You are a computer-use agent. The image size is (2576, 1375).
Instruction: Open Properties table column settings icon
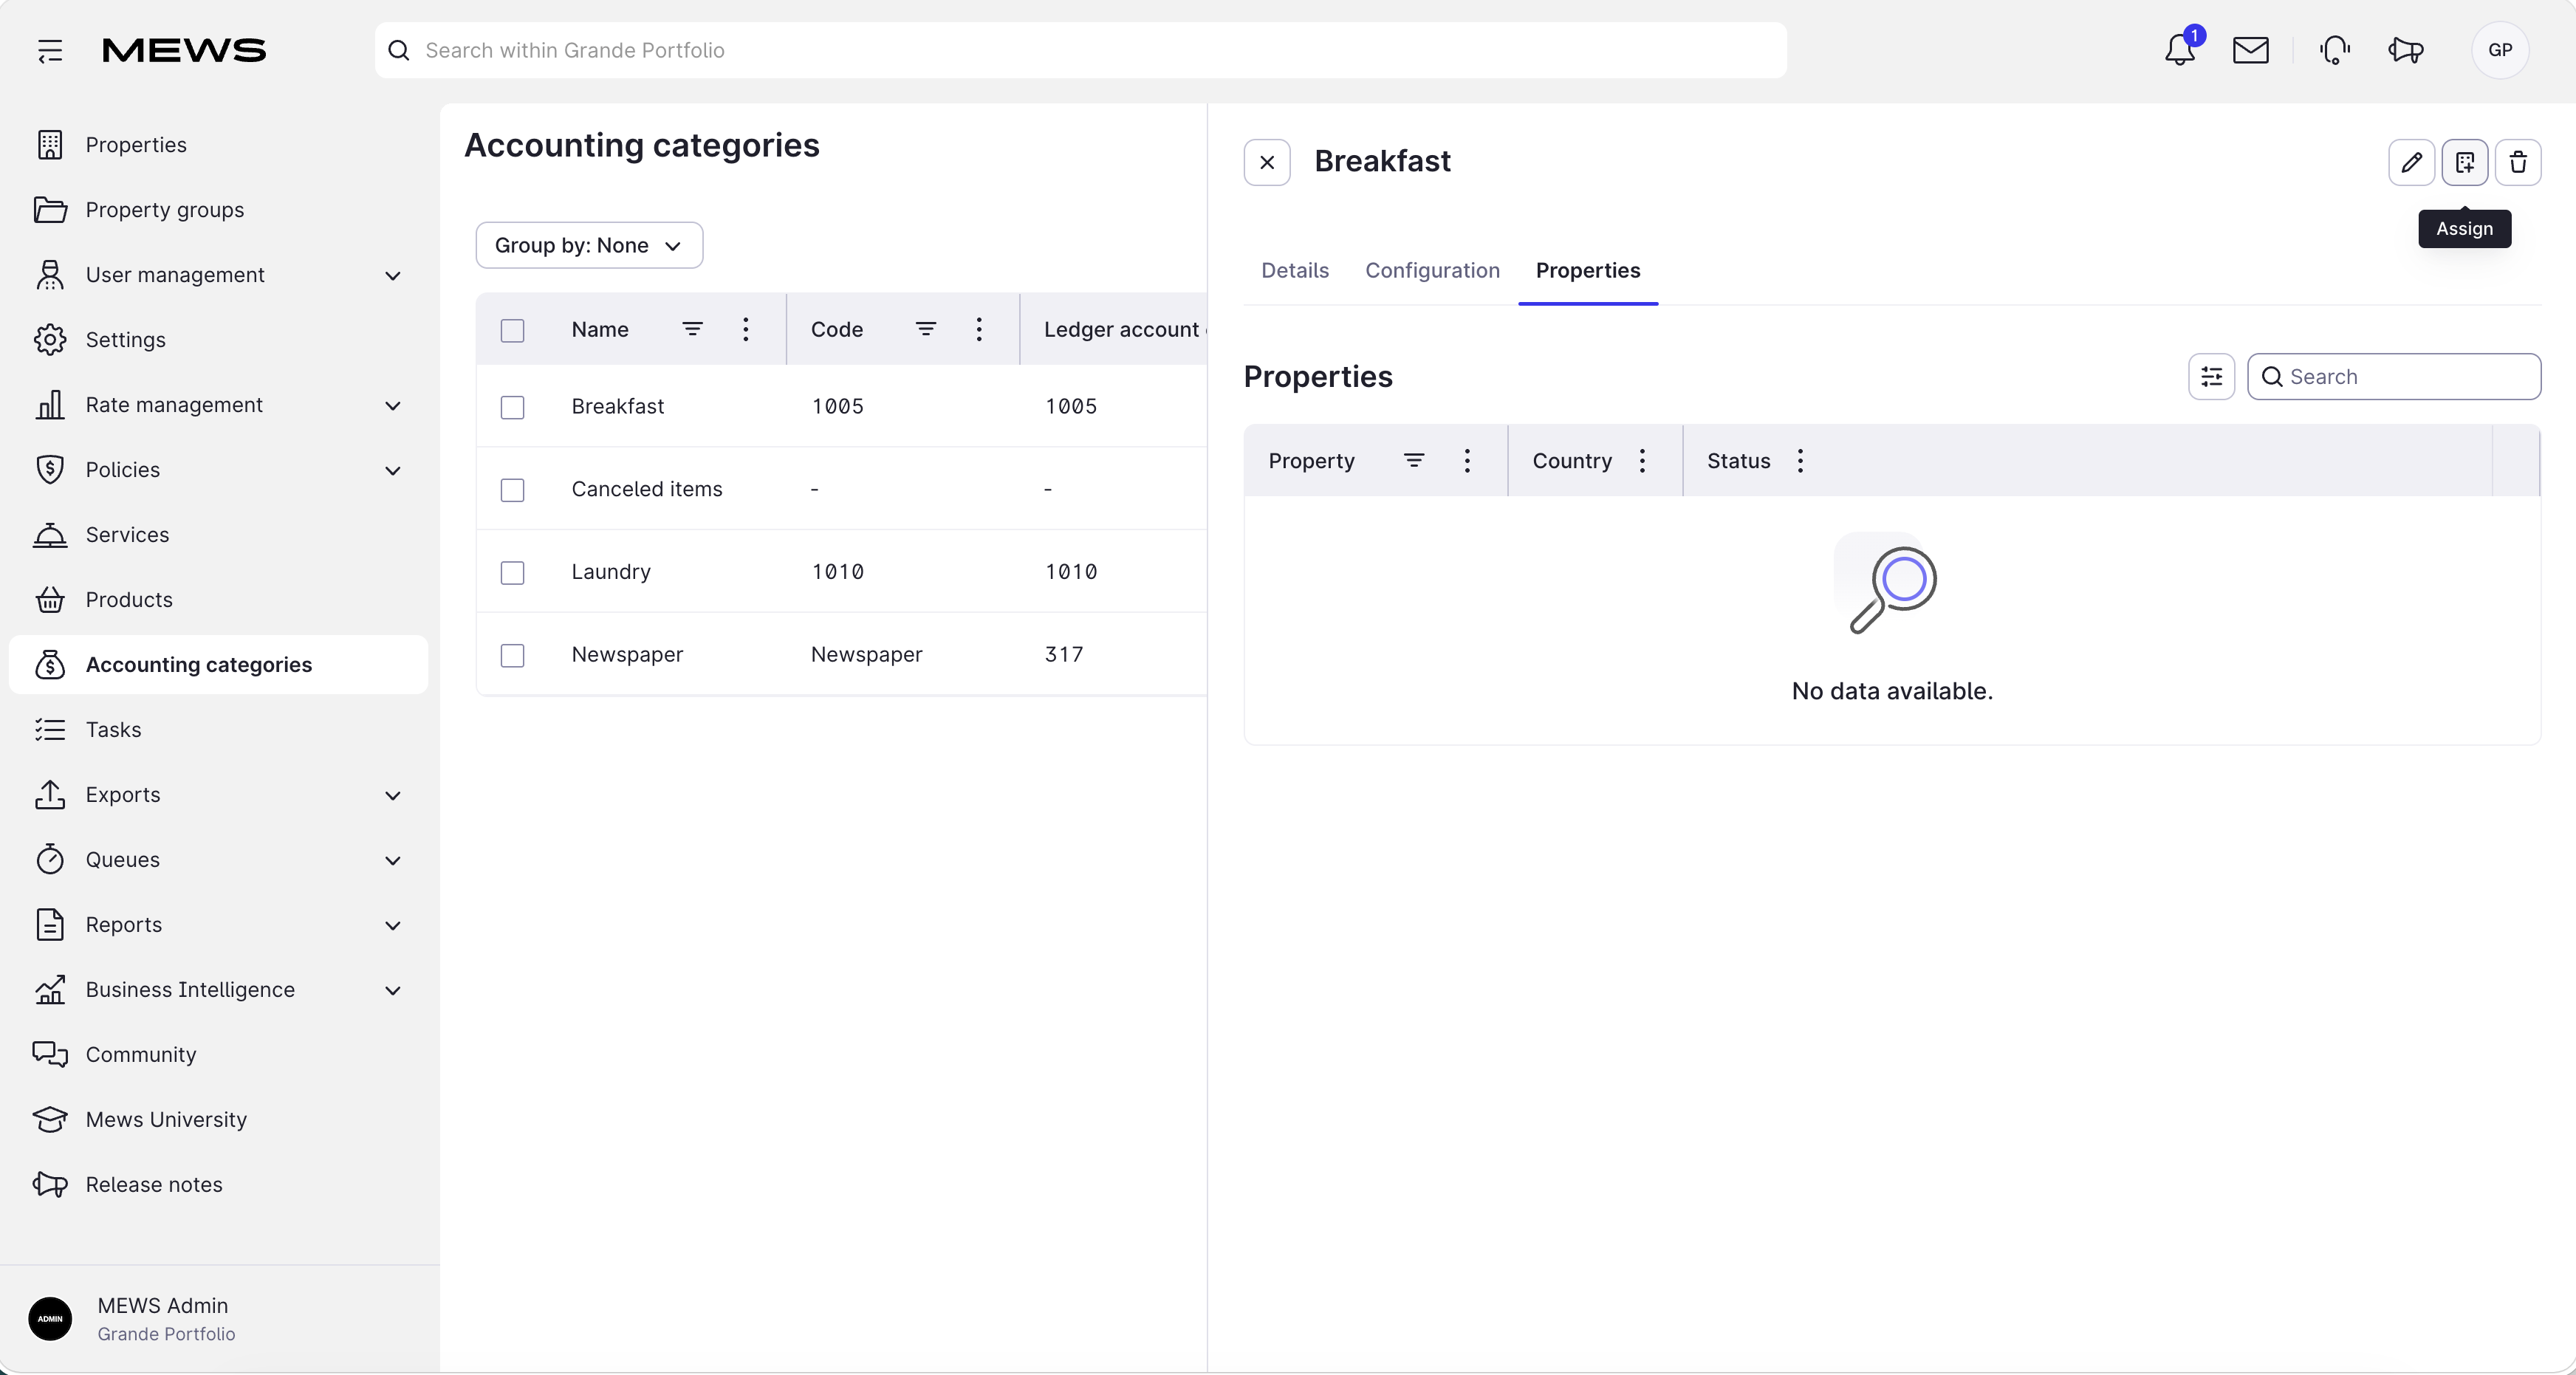point(2211,377)
